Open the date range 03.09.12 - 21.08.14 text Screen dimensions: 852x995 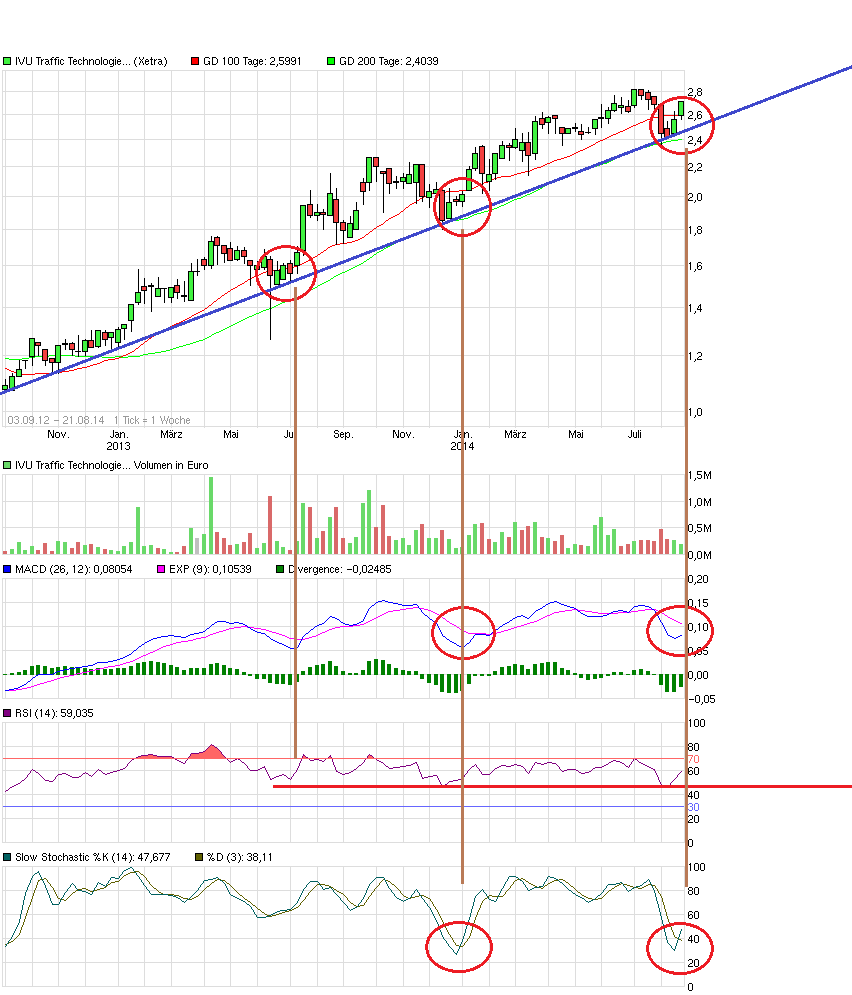(x=58, y=419)
